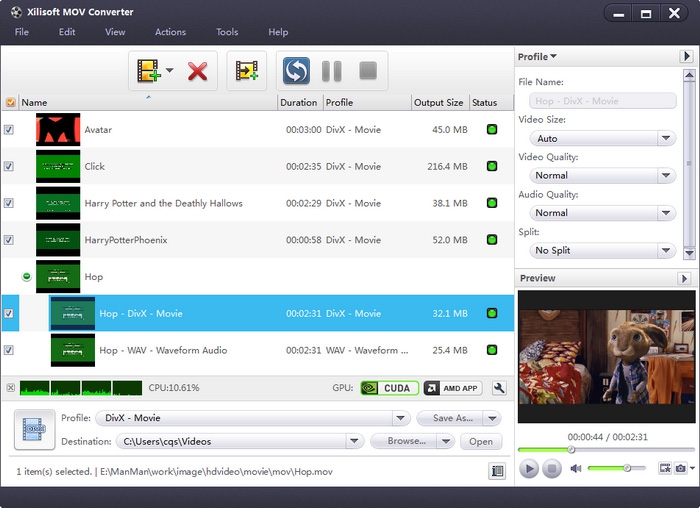Click the AMD APP acceleration button
Viewport: 700px width, 508px height.
pyautogui.click(x=453, y=388)
